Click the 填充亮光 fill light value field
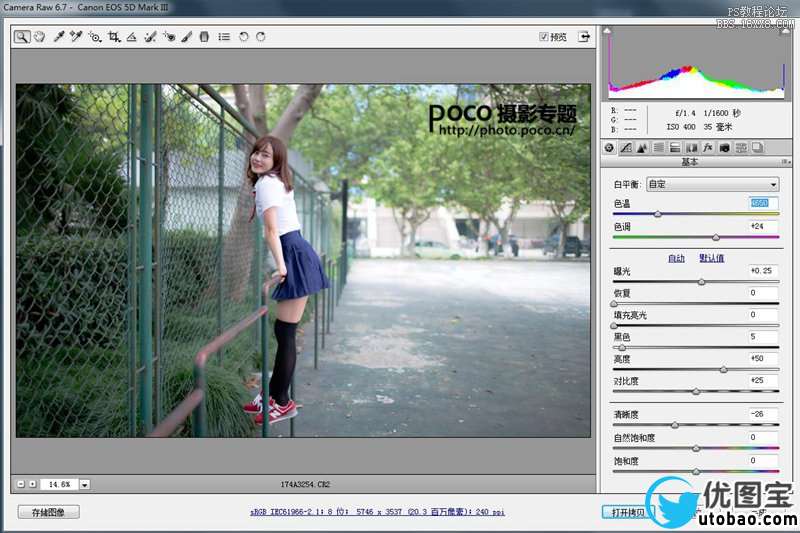 (x=763, y=315)
